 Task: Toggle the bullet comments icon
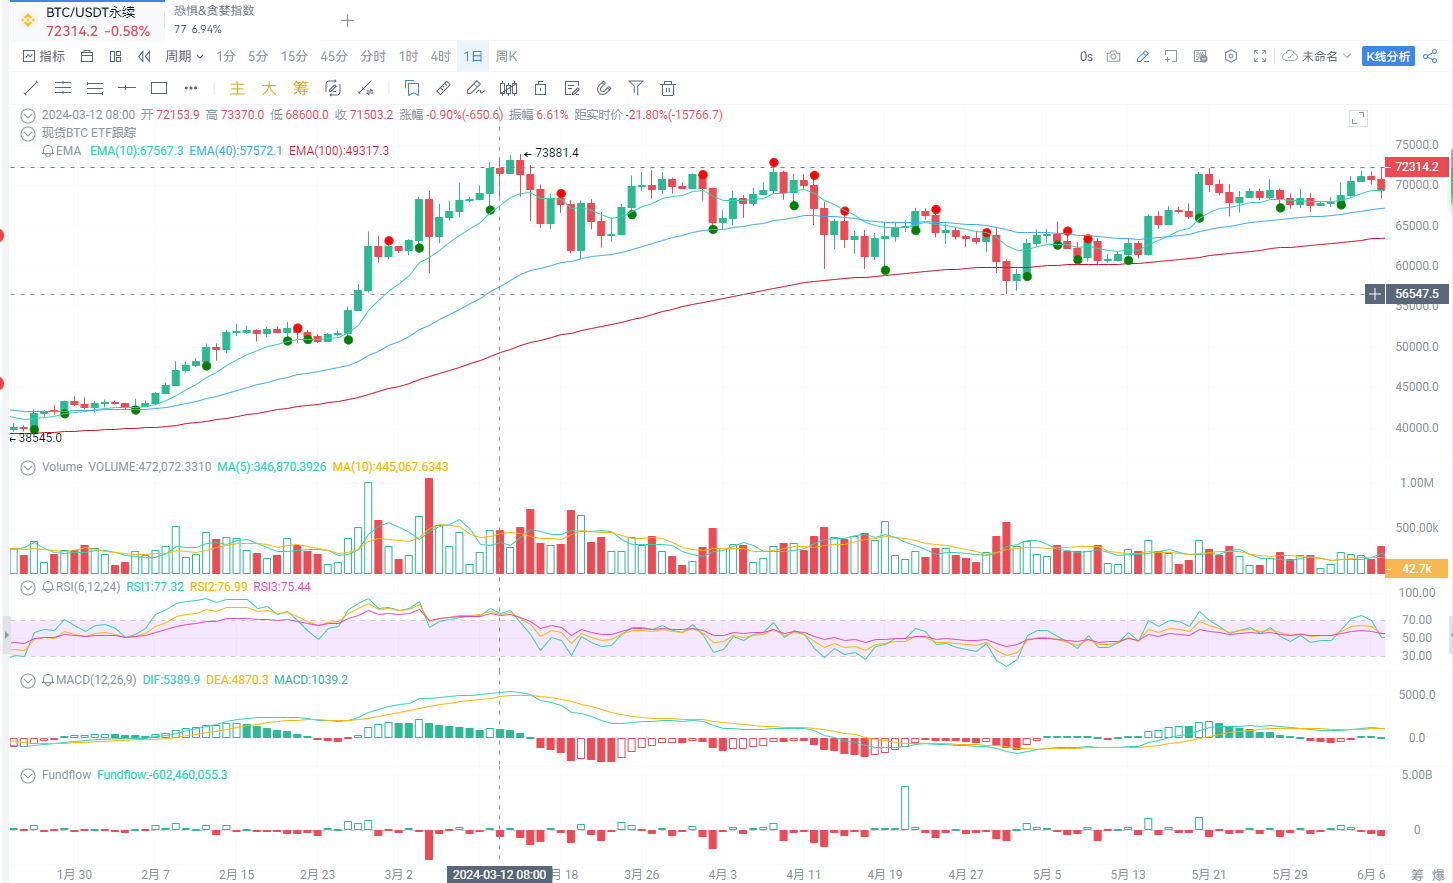(1201, 57)
